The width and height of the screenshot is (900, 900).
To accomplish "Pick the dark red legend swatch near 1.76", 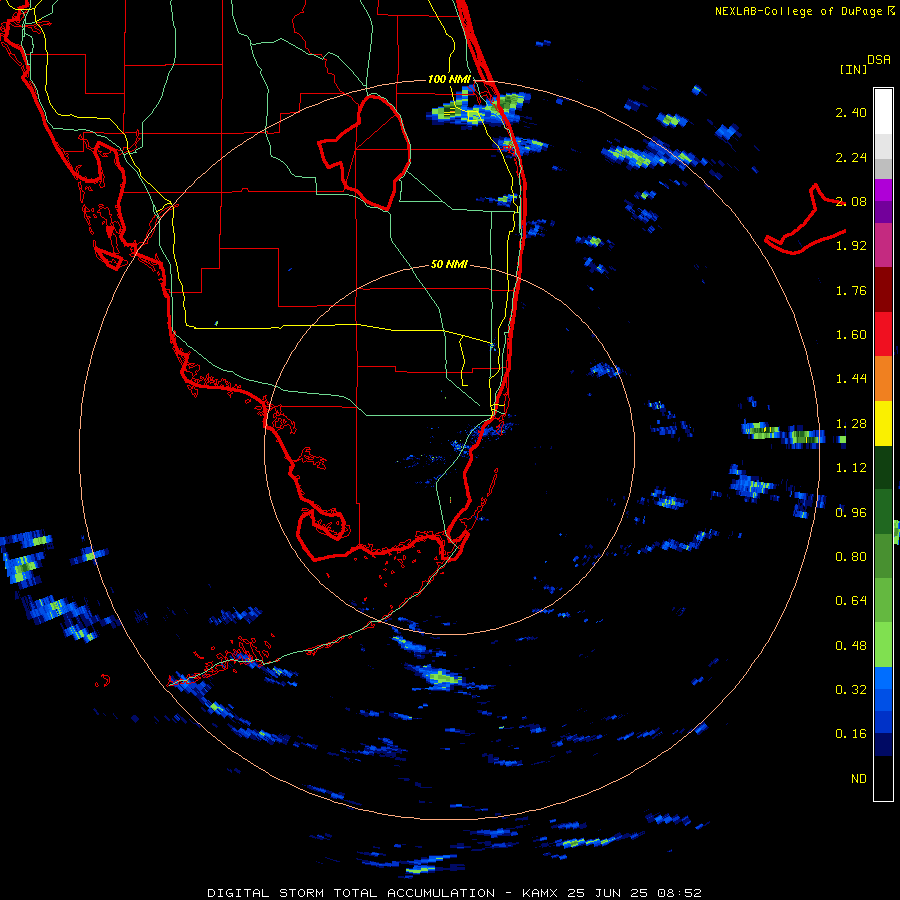I will click(883, 290).
